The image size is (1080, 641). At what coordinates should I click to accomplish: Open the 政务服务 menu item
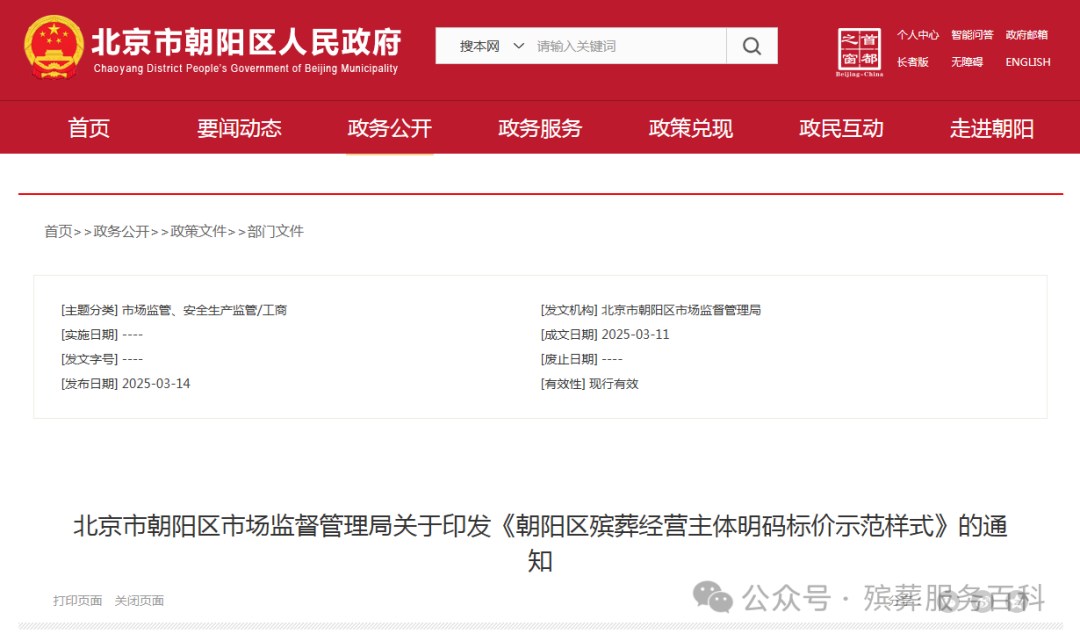(x=540, y=127)
